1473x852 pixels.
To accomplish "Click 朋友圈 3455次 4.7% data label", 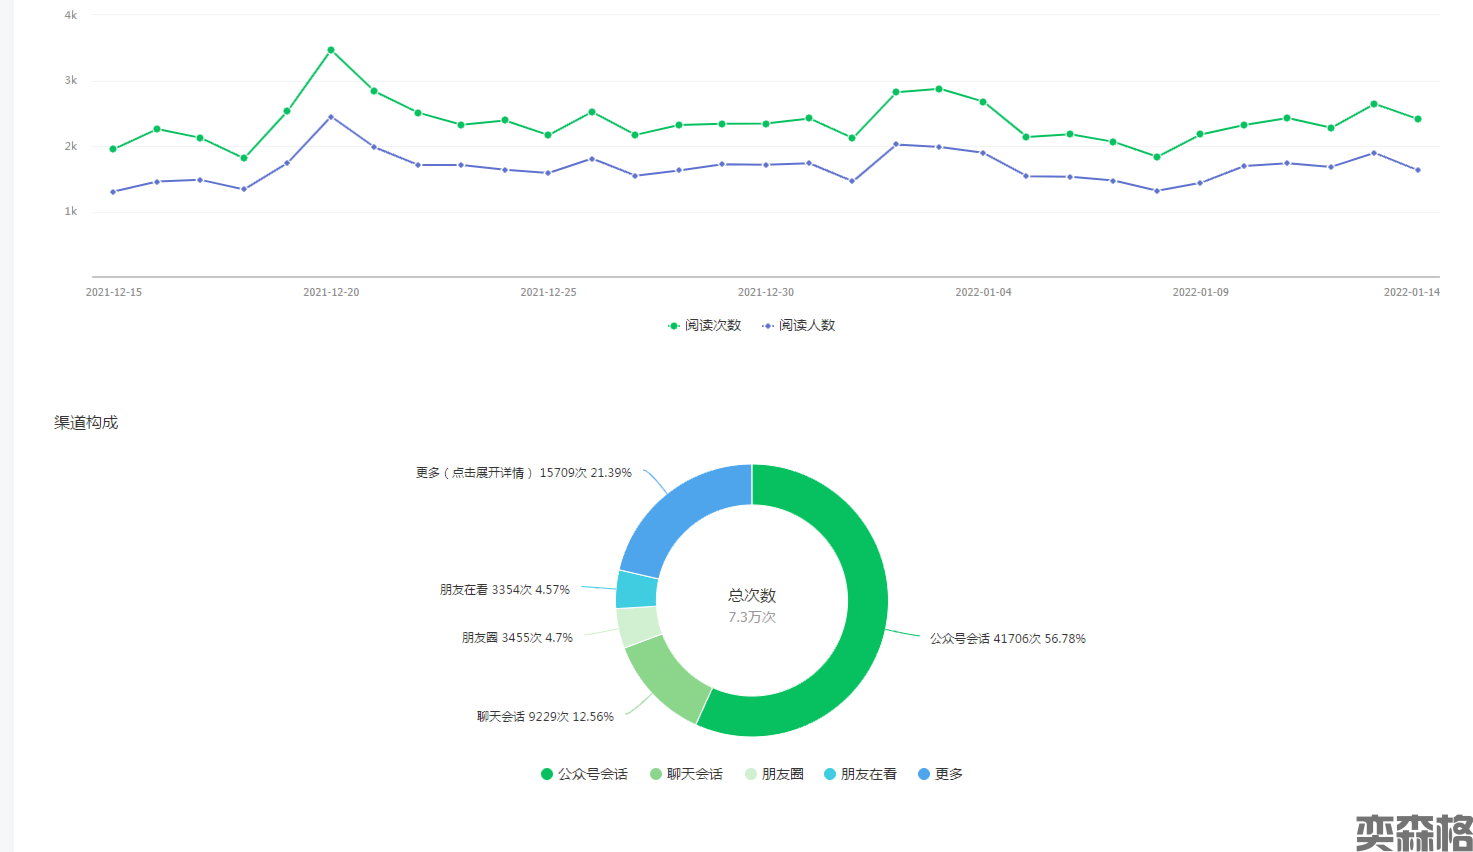I will (x=517, y=637).
